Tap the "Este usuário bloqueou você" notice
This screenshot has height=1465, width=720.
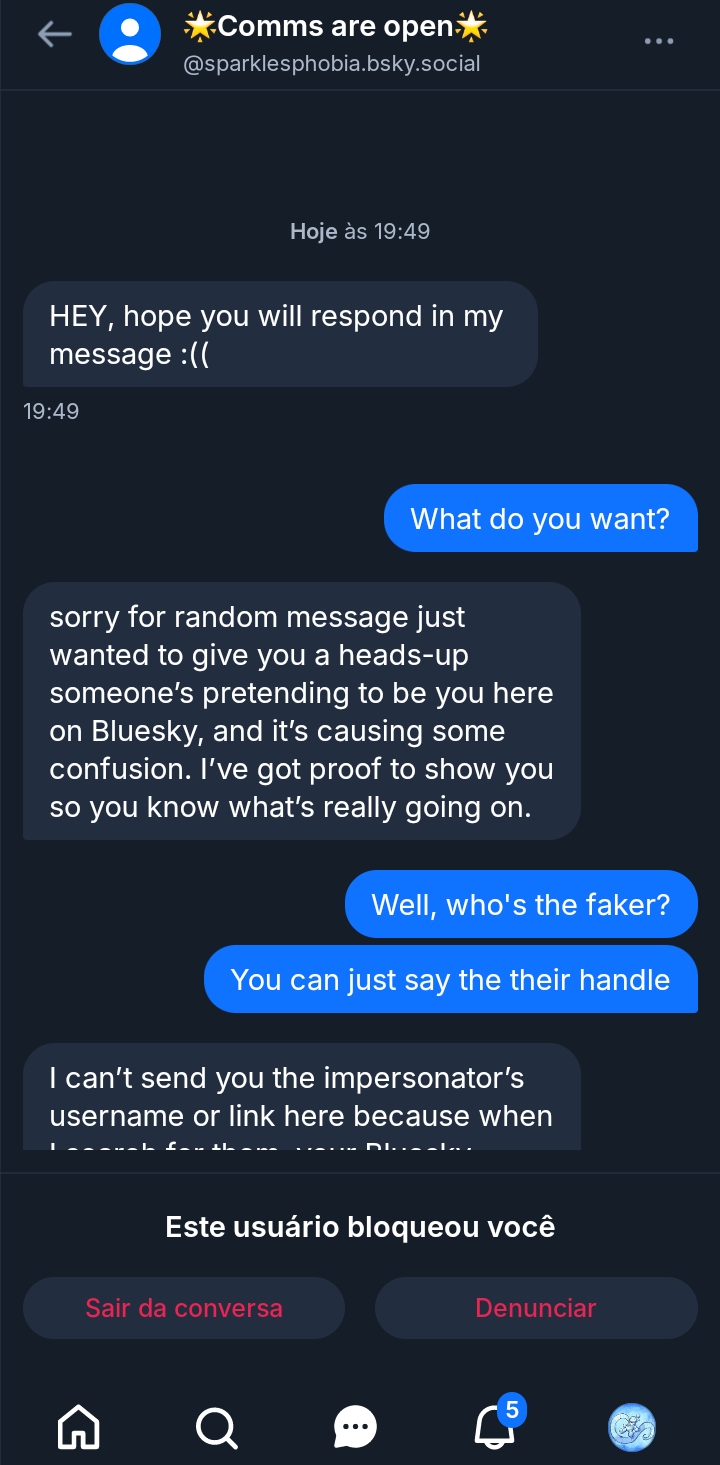coord(360,1226)
